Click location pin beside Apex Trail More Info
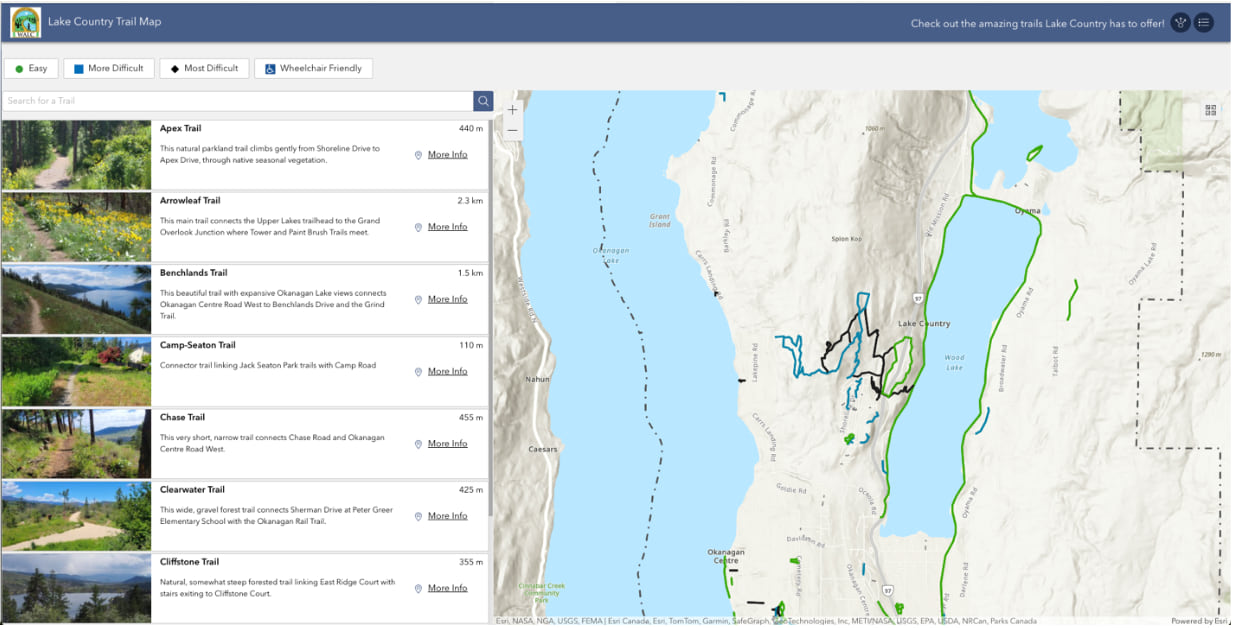1236x628 pixels. 418,155
